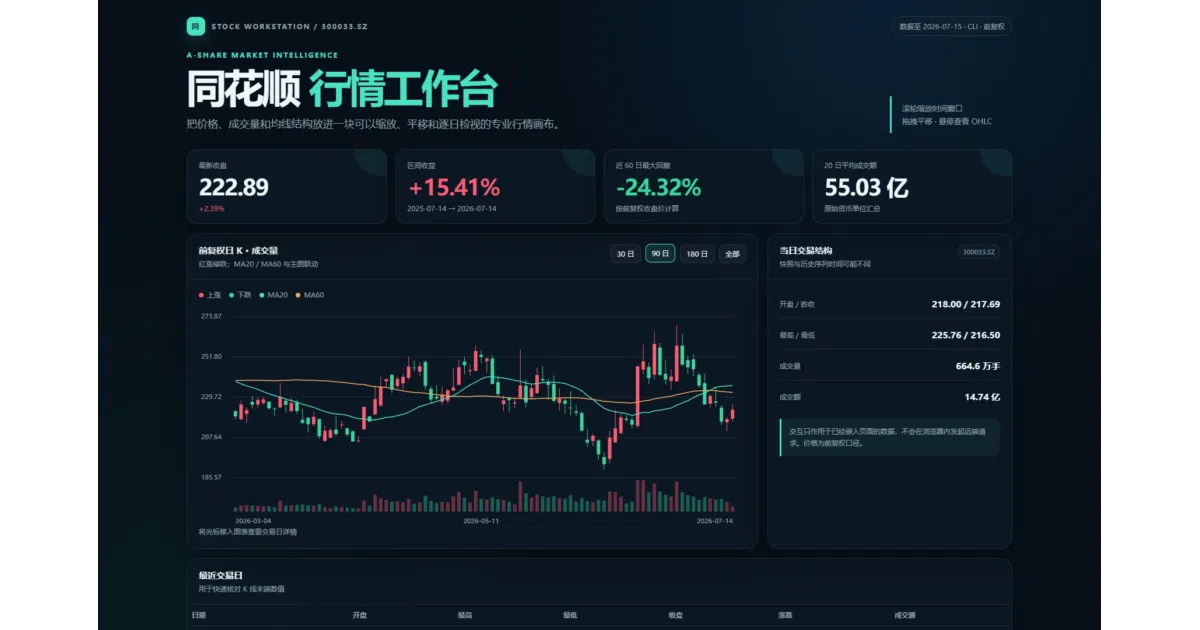1200x630 pixels.
Task: Click the +2.39% change under latest close
Action: pyautogui.click(x=212, y=209)
